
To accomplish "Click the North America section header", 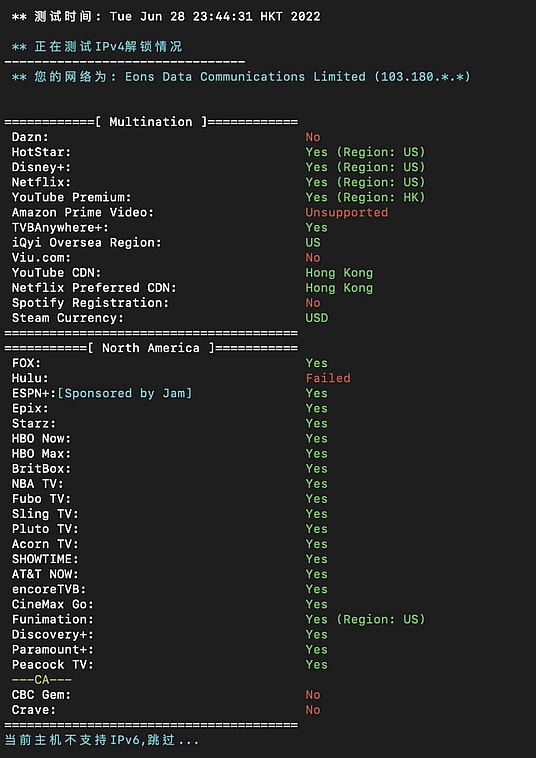I will click(151, 348).
